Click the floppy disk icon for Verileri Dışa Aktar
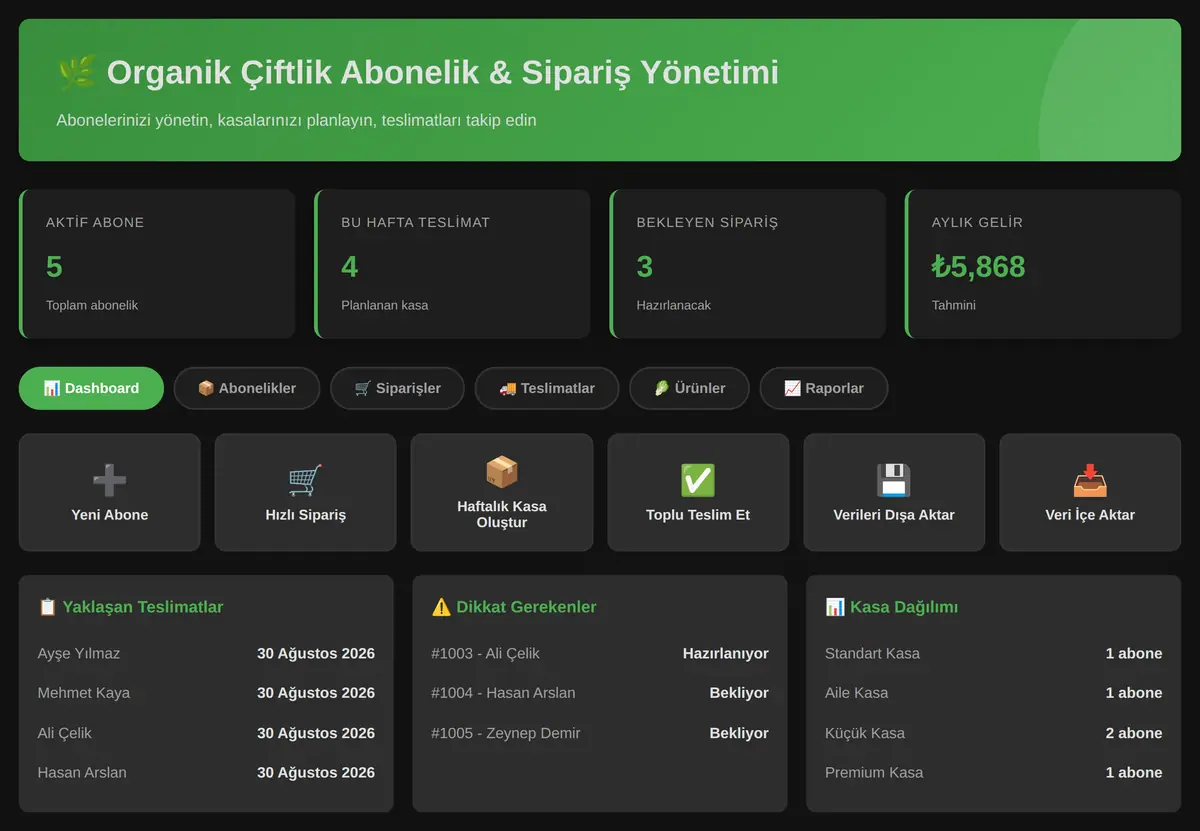The height and width of the screenshot is (831, 1200). tap(894, 480)
